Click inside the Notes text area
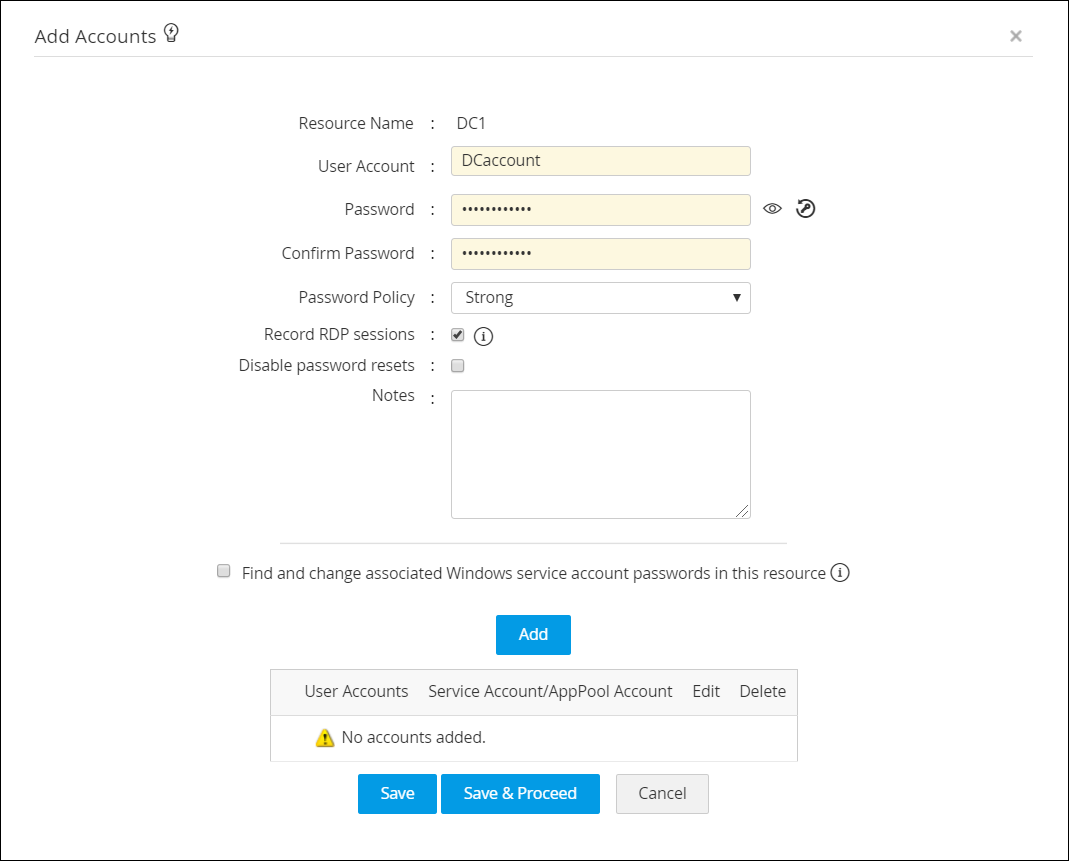 click(600, 454)
